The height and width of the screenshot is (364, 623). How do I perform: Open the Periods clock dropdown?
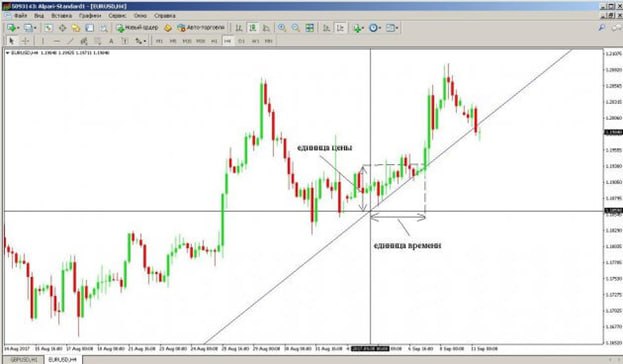(x=375, y=28)
